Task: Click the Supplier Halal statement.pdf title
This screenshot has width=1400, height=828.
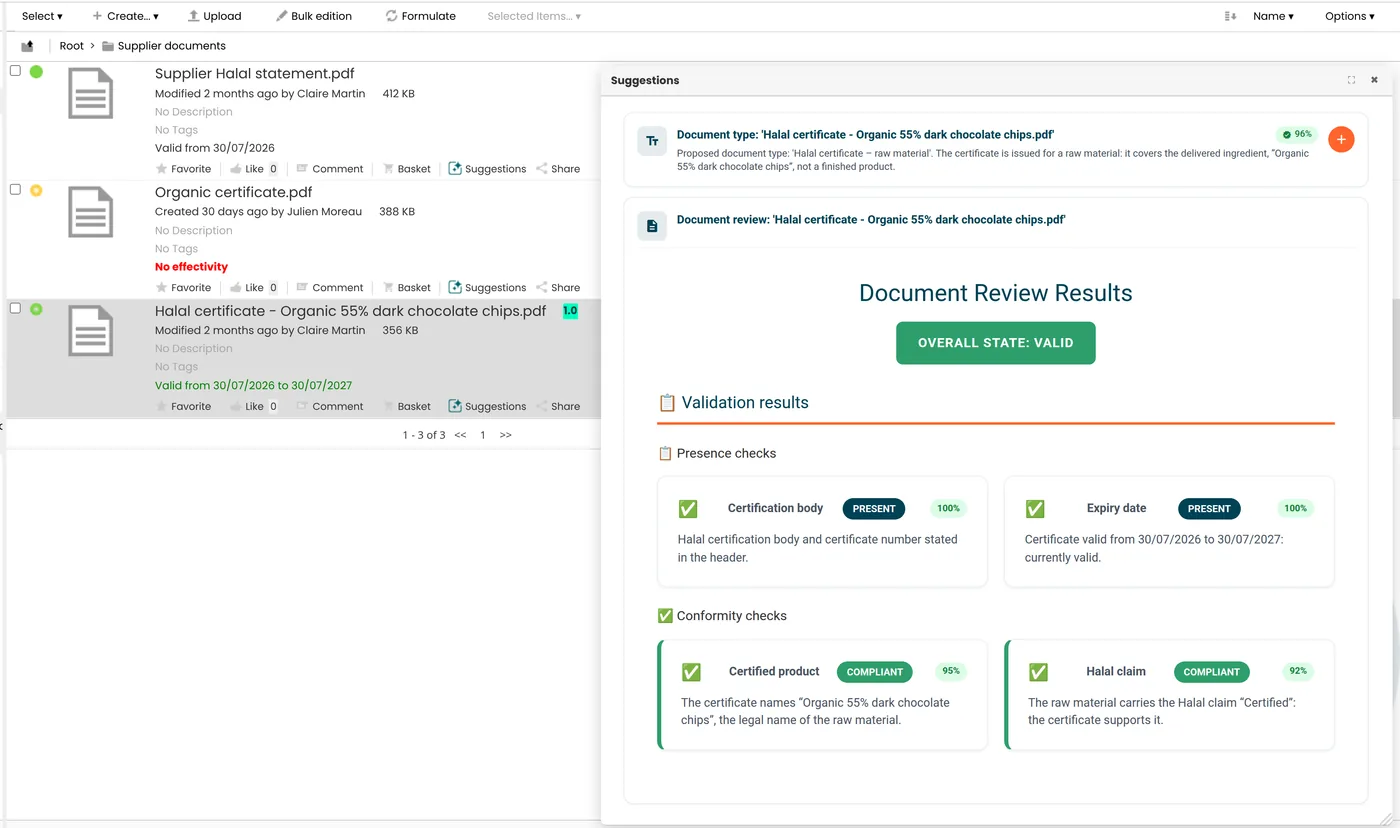Action: coord(255,73)
